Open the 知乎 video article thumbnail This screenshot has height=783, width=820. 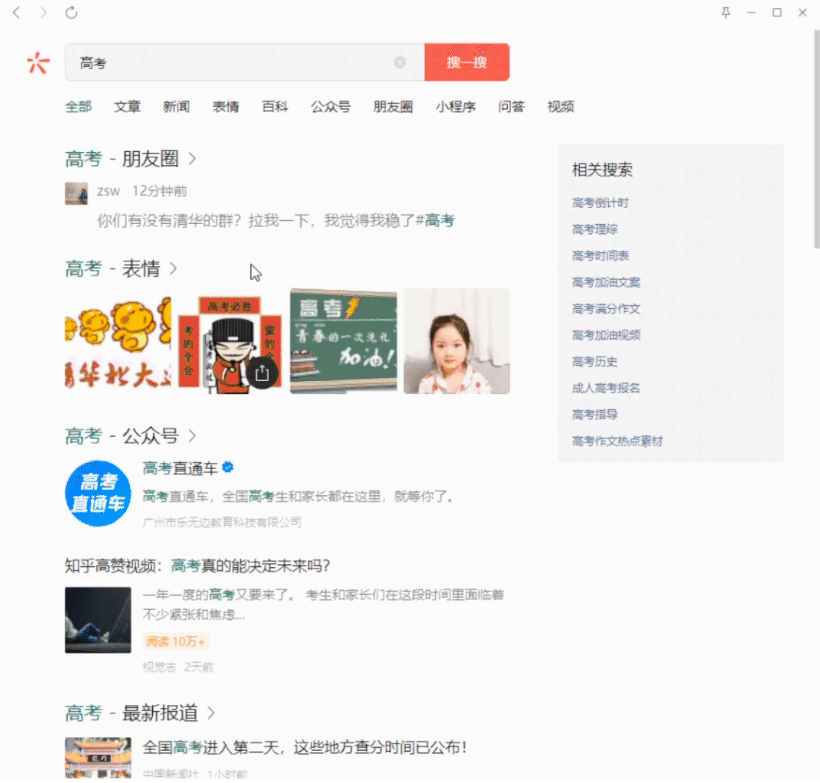point(98,620)
